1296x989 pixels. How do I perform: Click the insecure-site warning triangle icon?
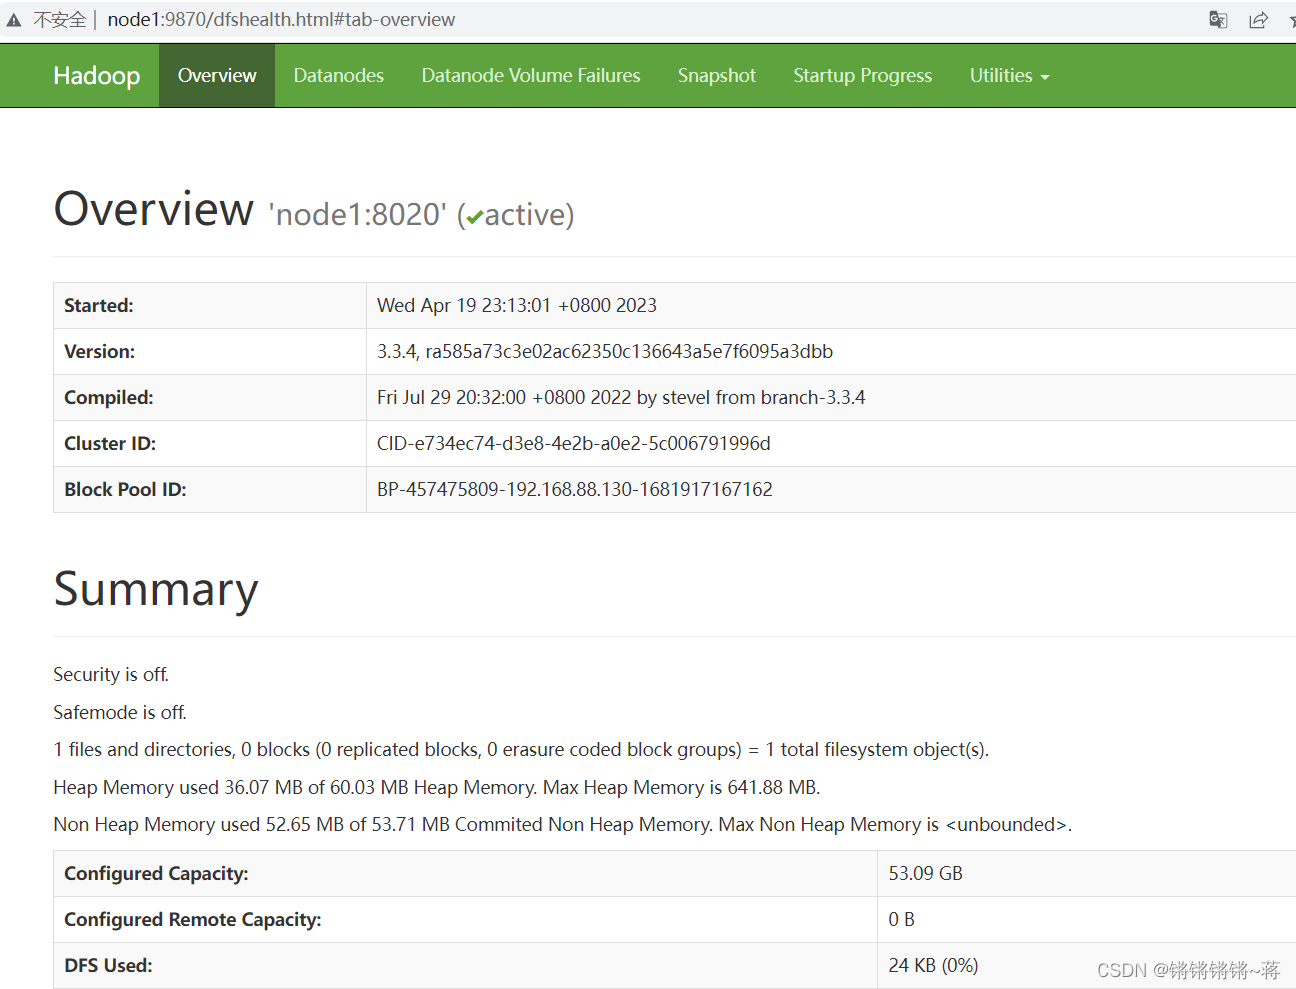point(14,20)
